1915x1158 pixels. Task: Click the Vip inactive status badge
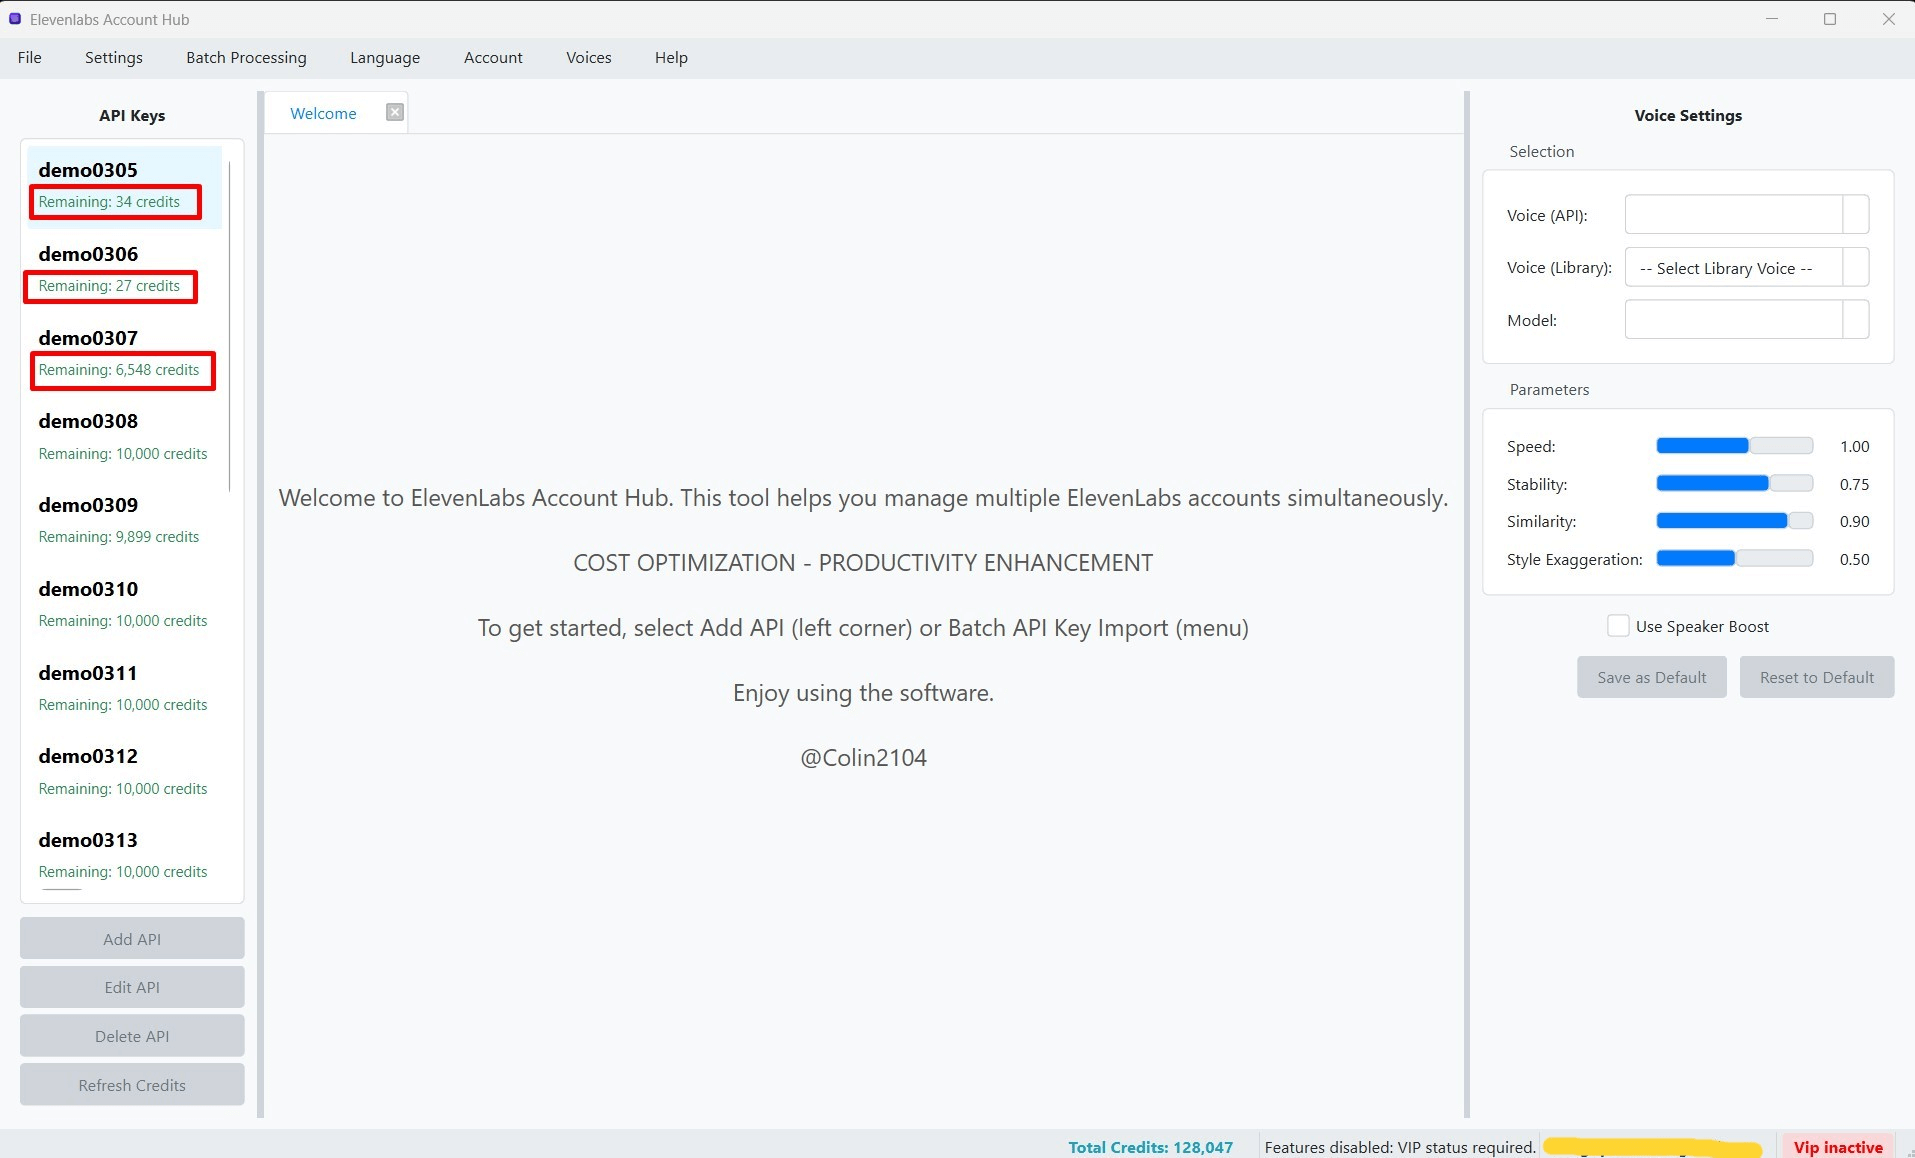tap(1838, 1147)
